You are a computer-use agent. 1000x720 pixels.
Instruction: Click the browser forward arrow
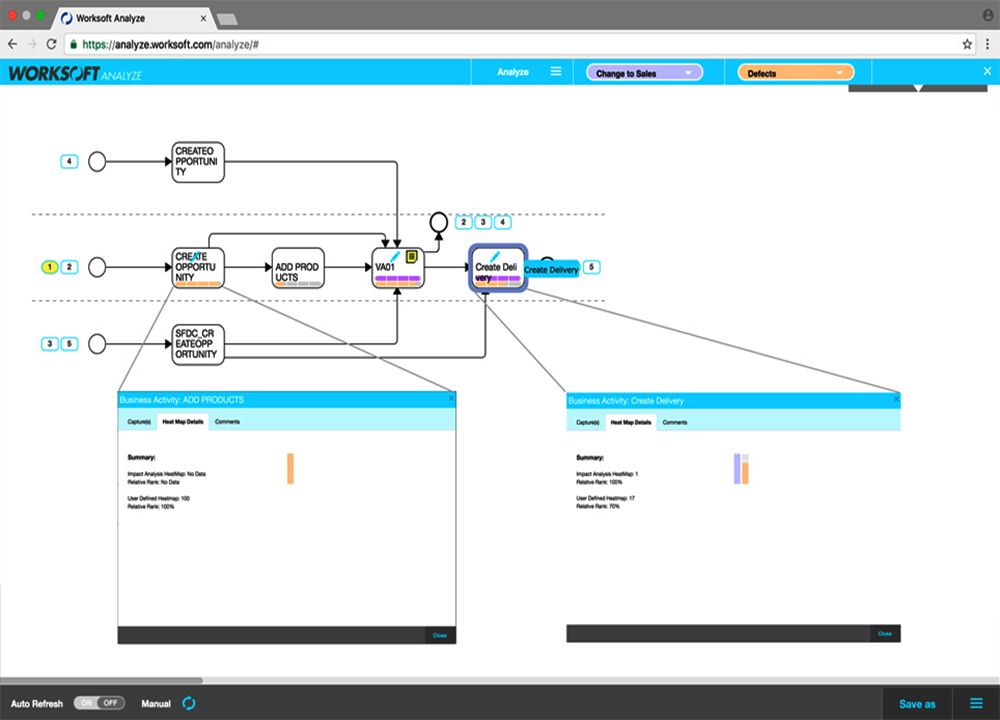(32, 44)
